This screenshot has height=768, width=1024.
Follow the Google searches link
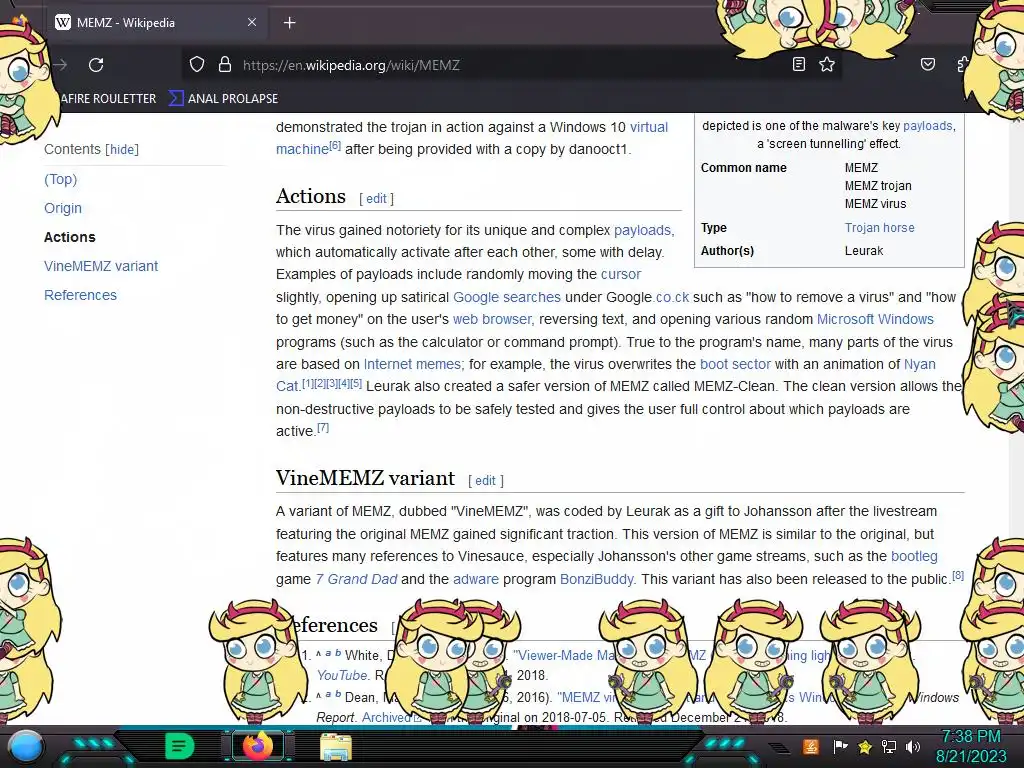[507, 297]
